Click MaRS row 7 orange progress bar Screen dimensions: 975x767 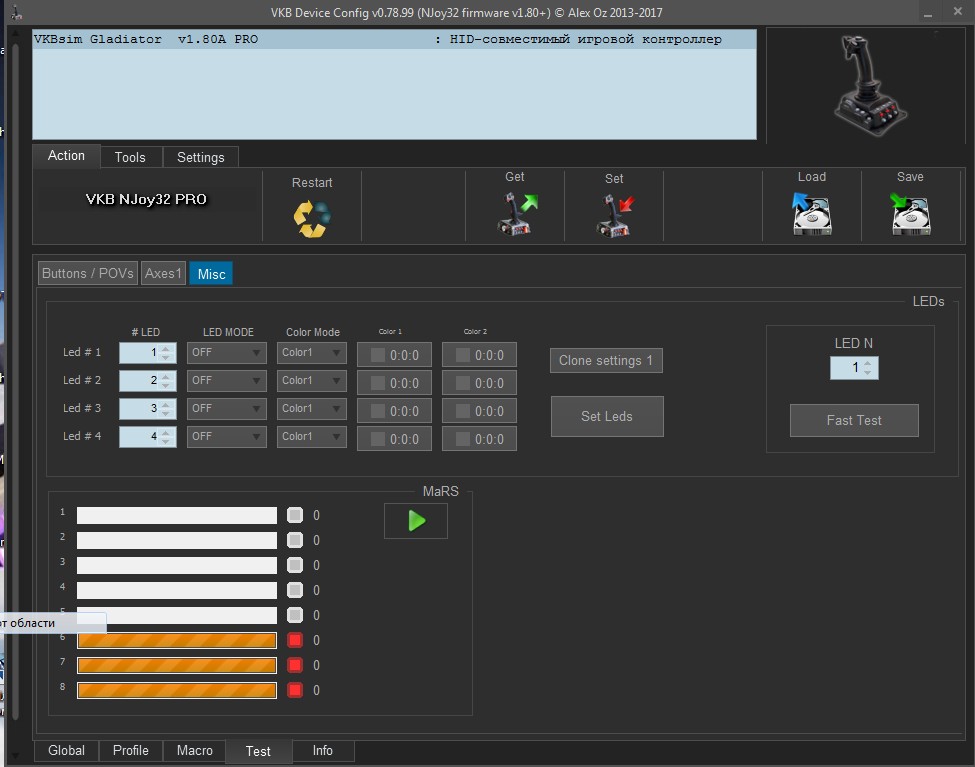coord(177,665)
